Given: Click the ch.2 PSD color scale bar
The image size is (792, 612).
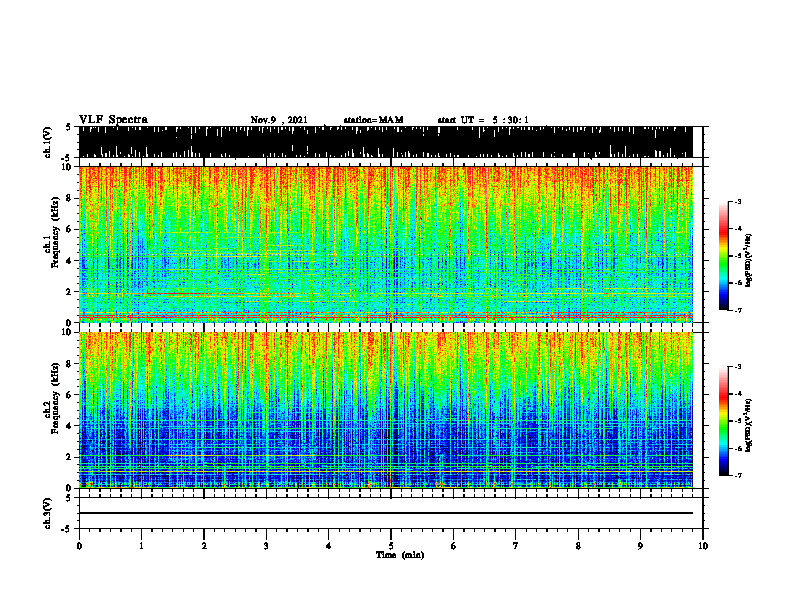Looking at the screenshot, I should [x=723, y=421].
